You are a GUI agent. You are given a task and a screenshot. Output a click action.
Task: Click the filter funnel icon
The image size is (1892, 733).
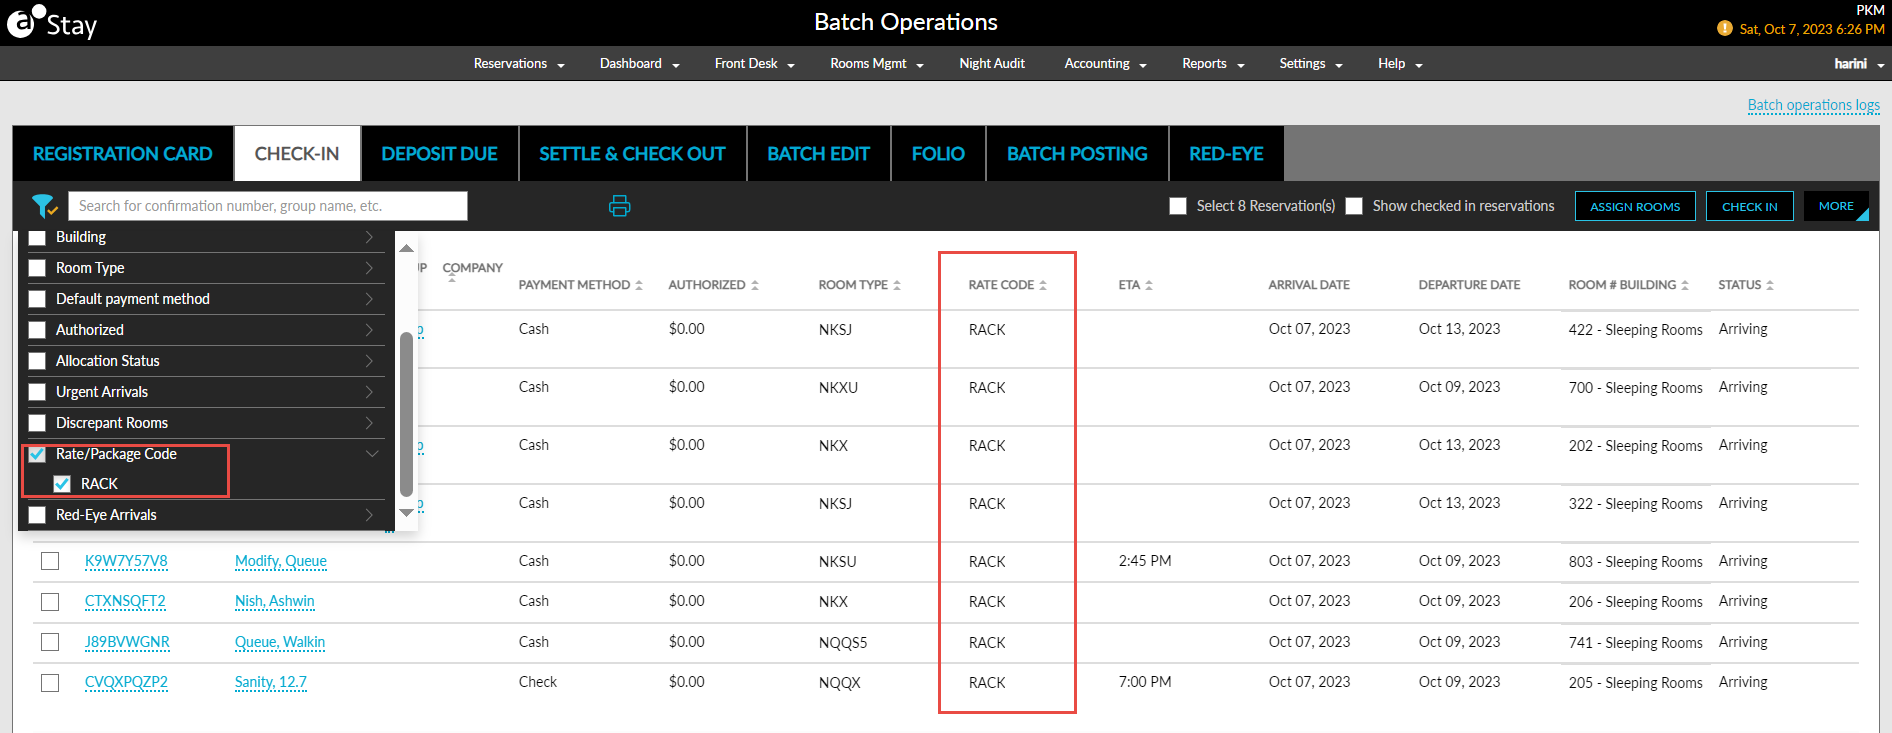tap(44, 206)
